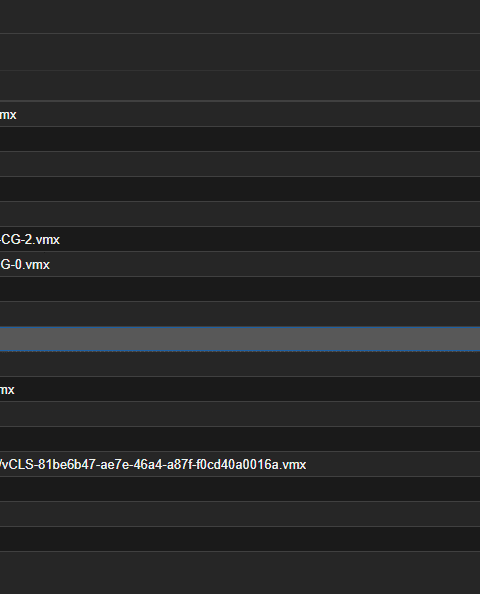Click the topmost partially visible table row
Screen dimensions: 480x594
[240, 16]
